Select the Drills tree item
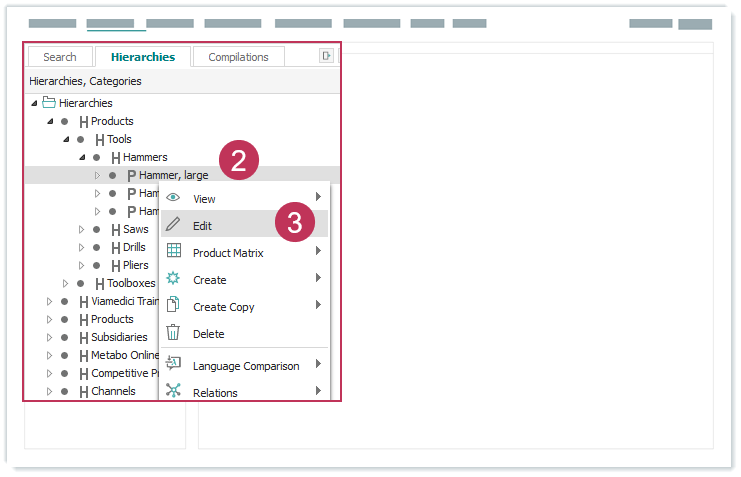 (x=134, y=247)
